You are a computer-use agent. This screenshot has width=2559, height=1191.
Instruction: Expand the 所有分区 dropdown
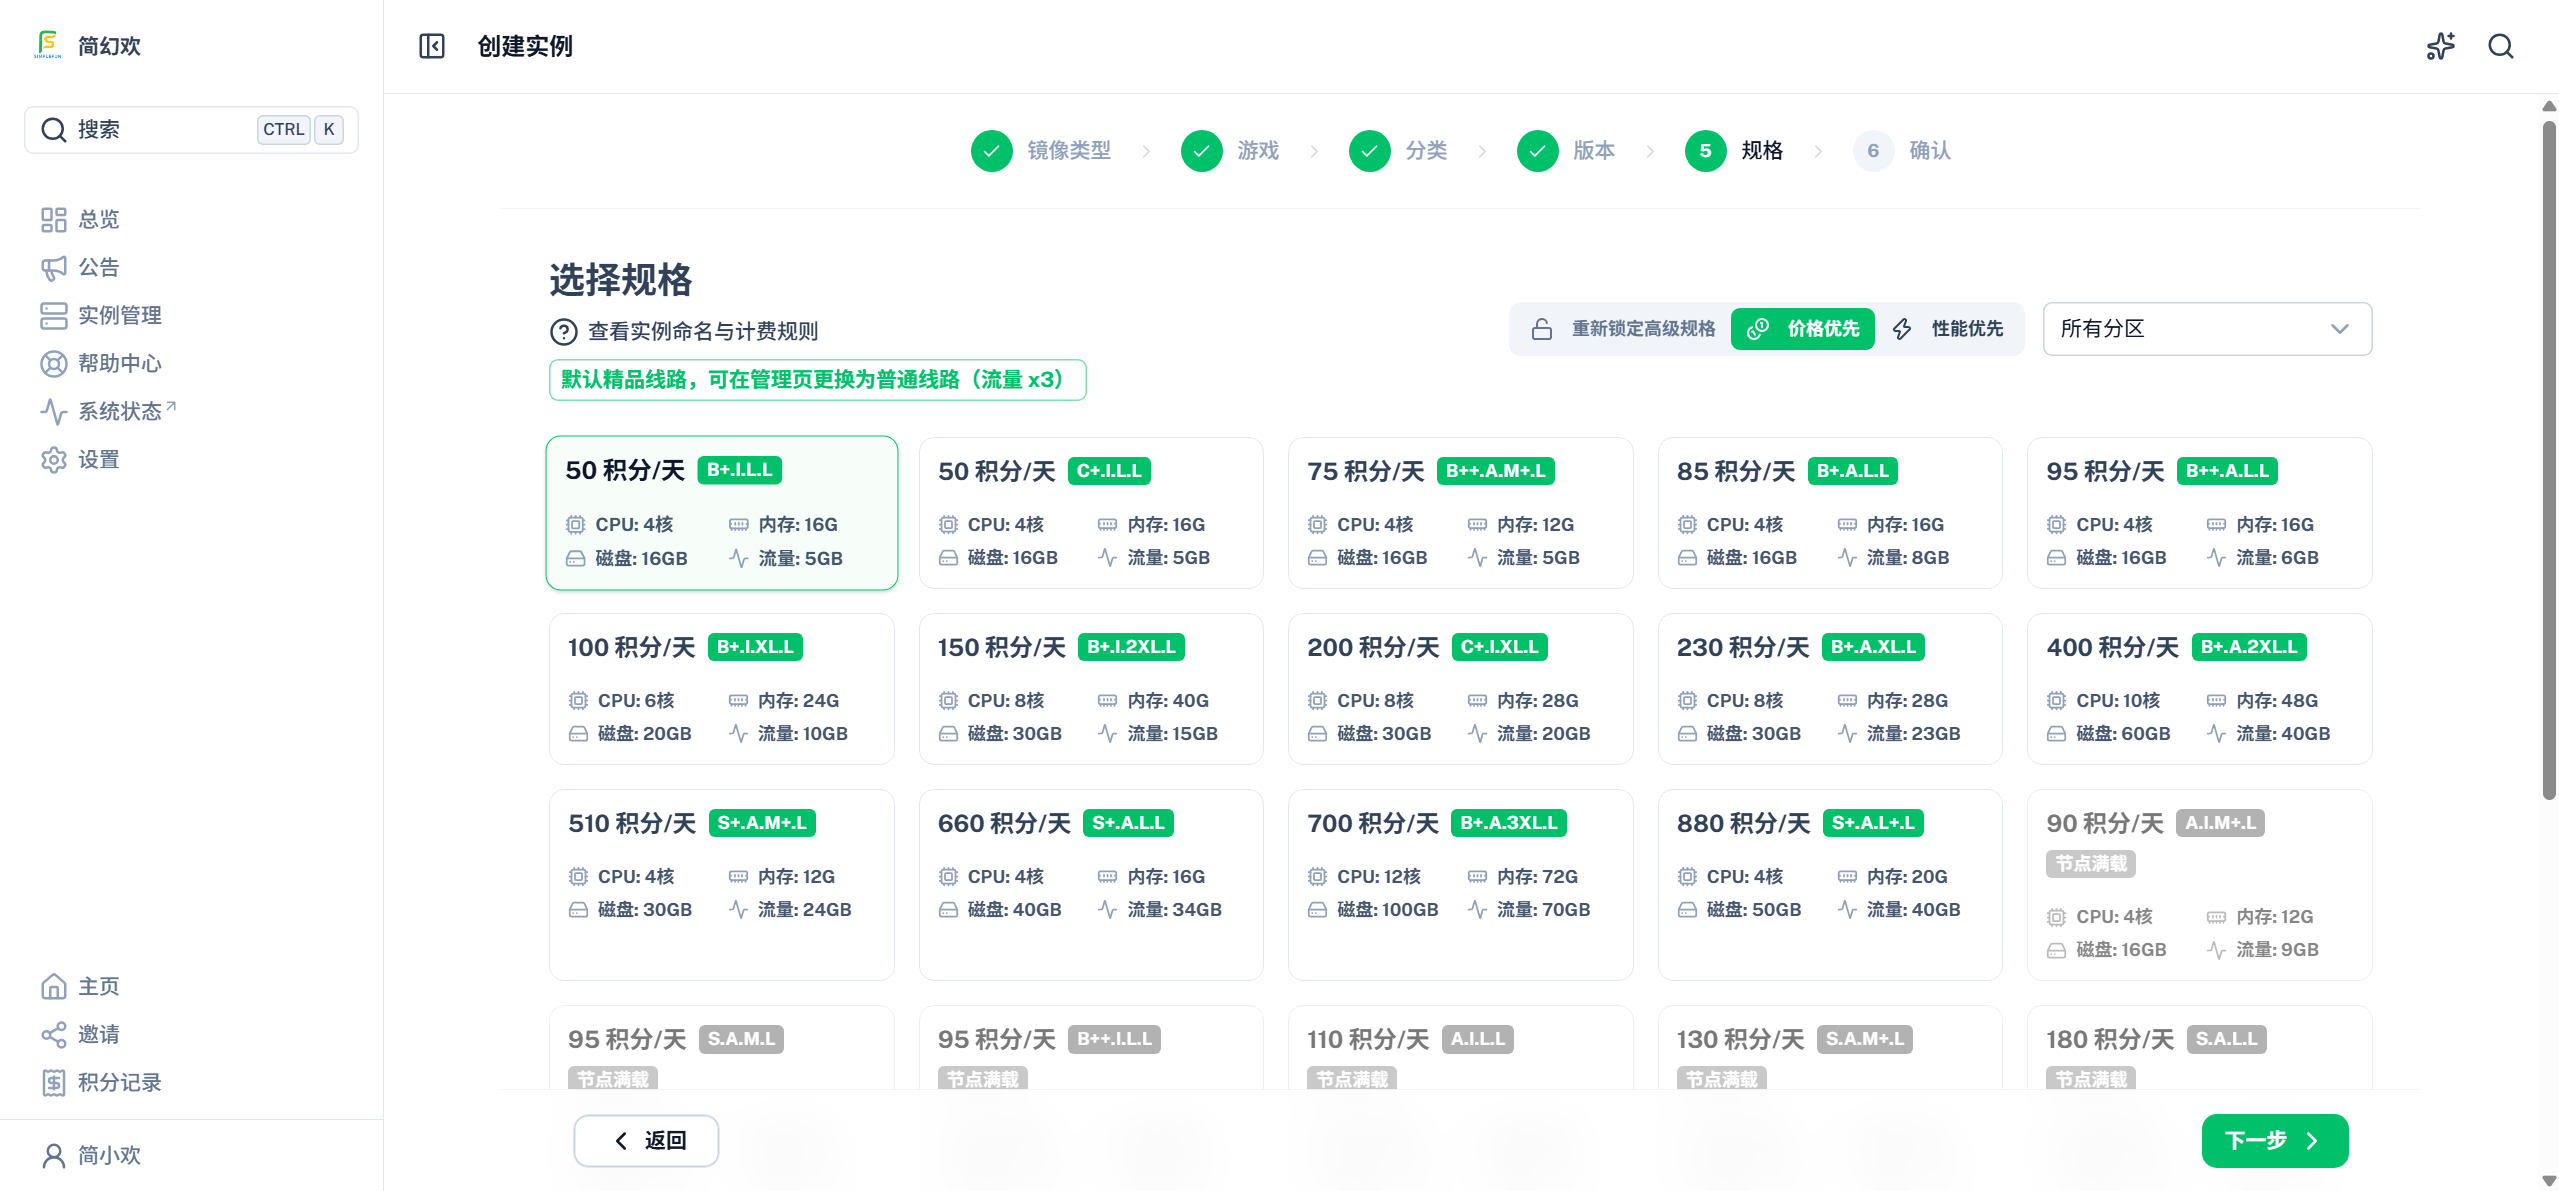[2207, 329]
